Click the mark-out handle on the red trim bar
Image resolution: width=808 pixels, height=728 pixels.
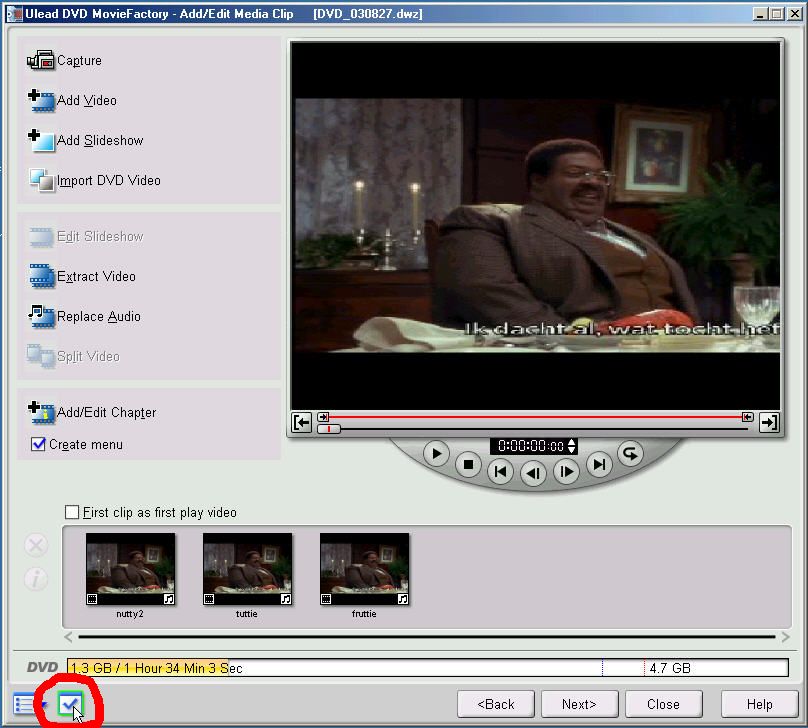click(x=747, y=417)
